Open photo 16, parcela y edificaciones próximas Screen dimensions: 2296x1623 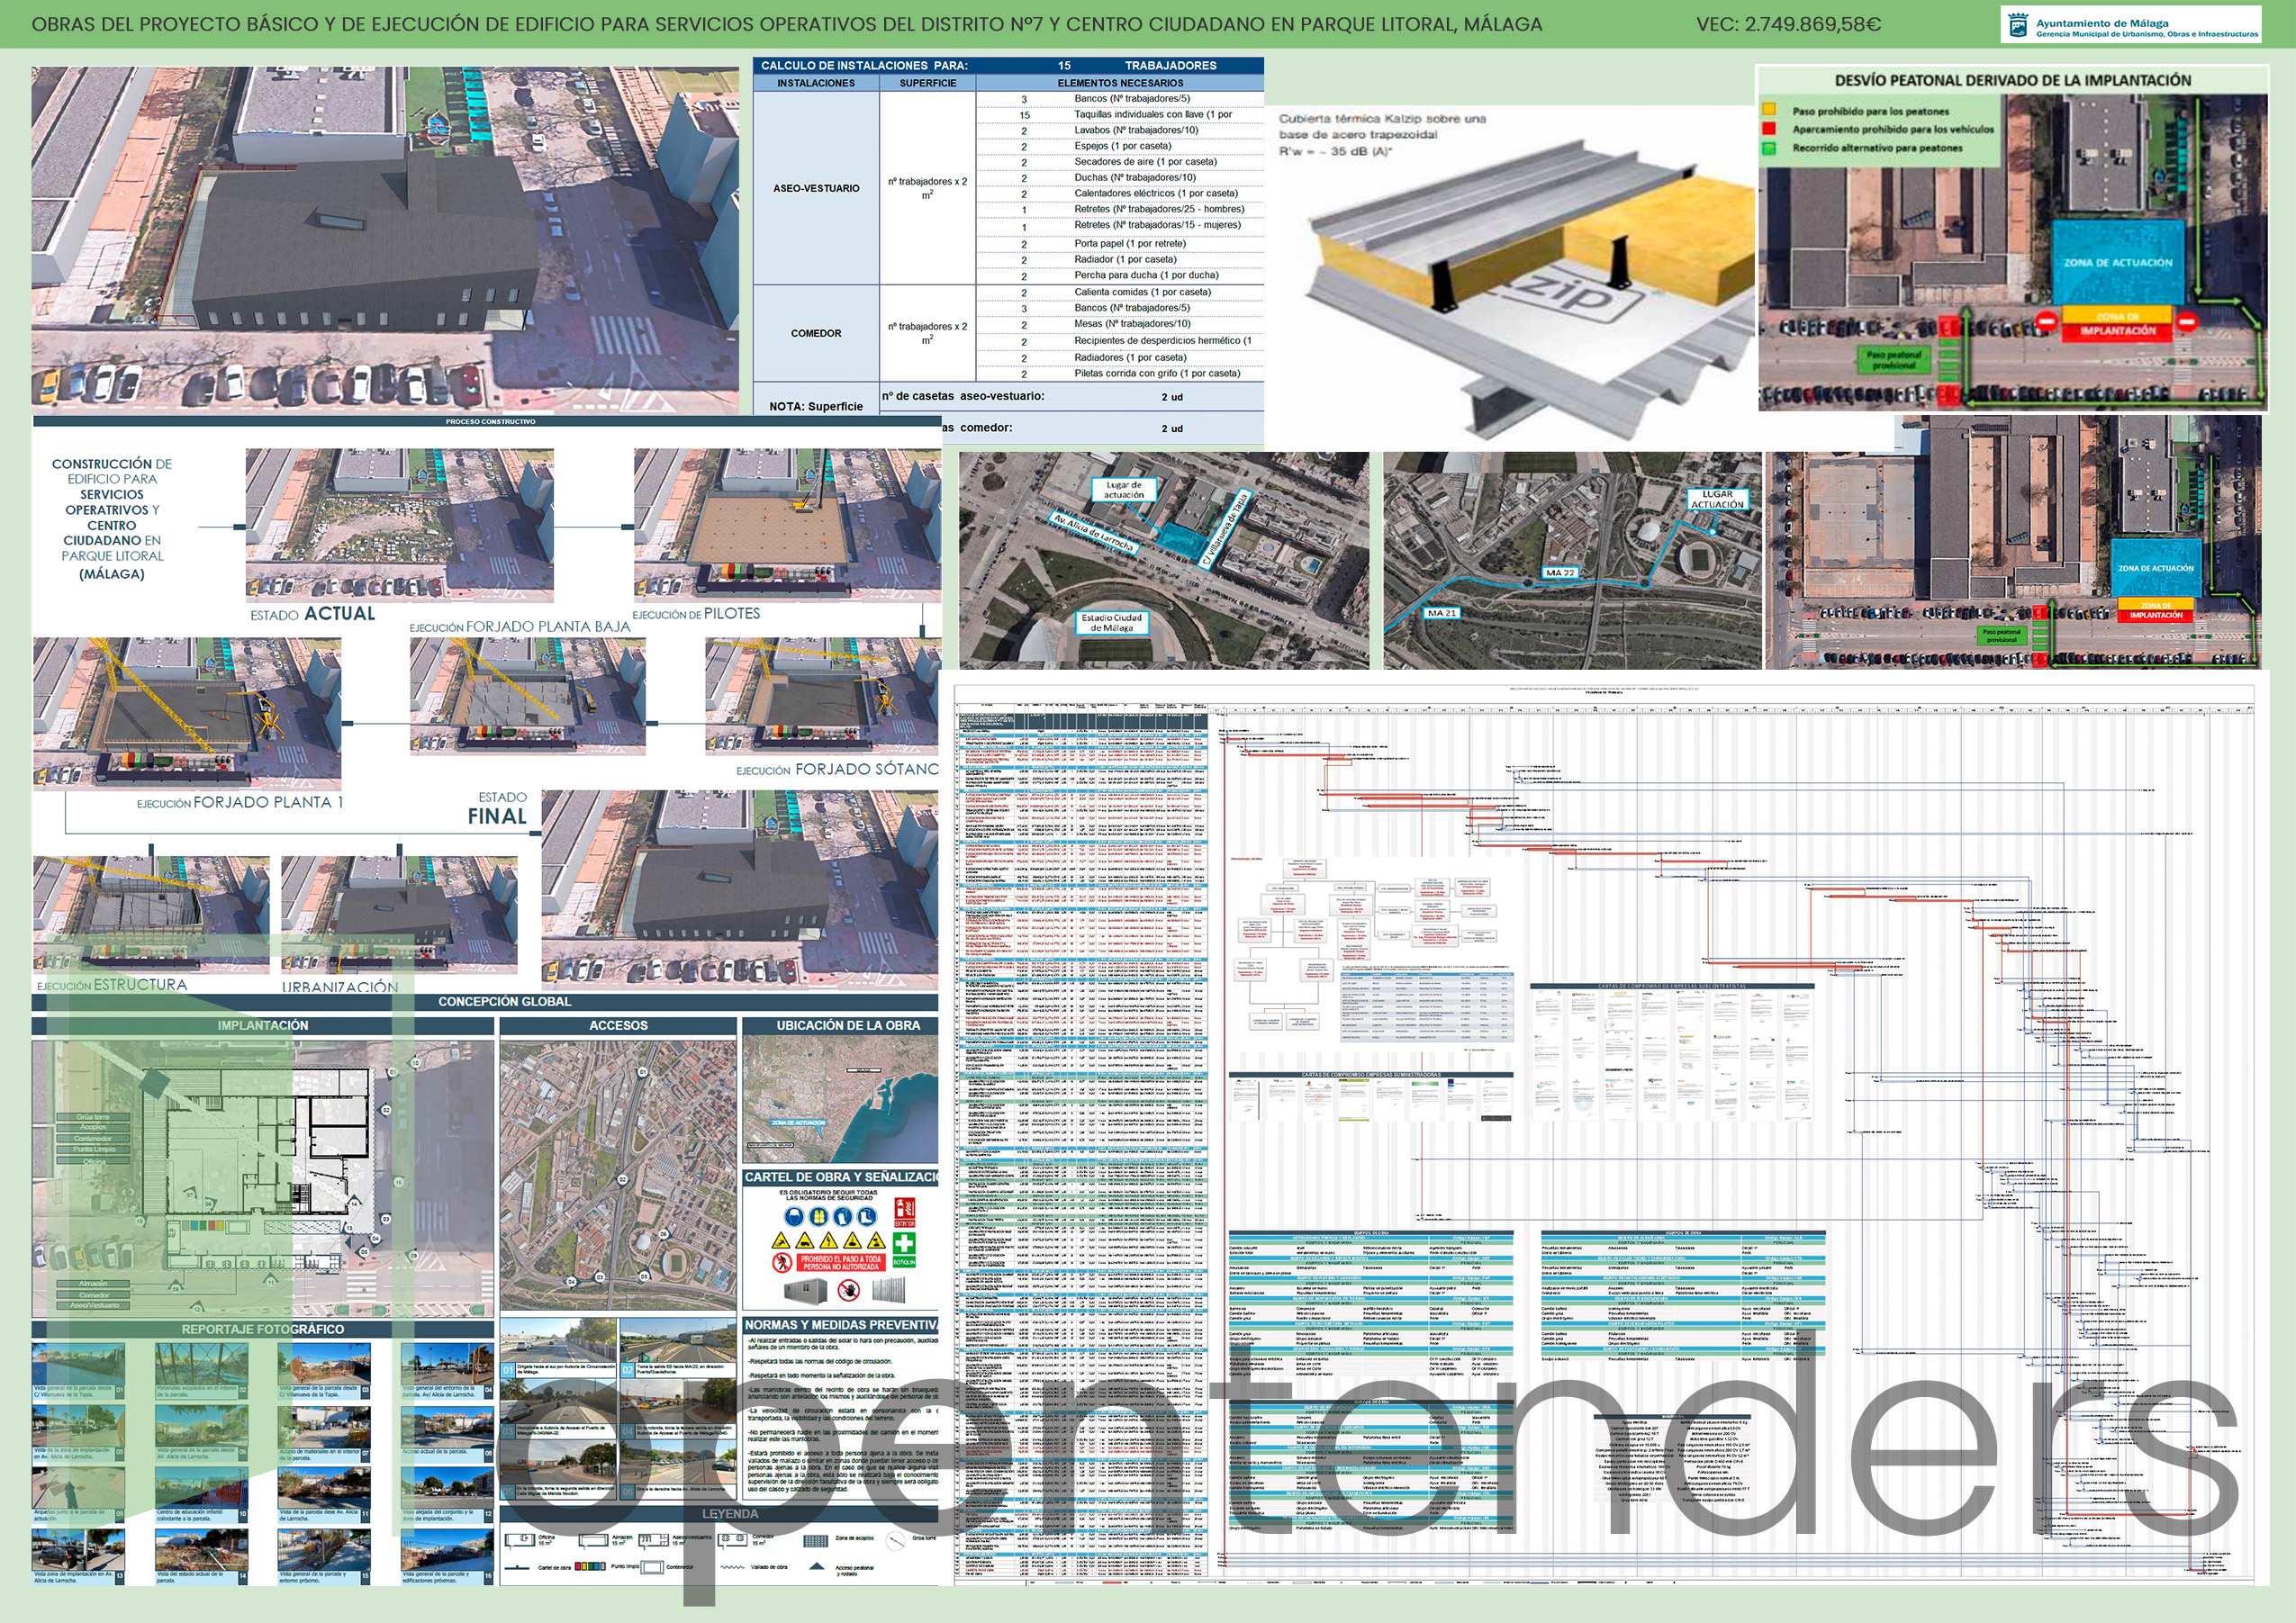point(447,1550)
